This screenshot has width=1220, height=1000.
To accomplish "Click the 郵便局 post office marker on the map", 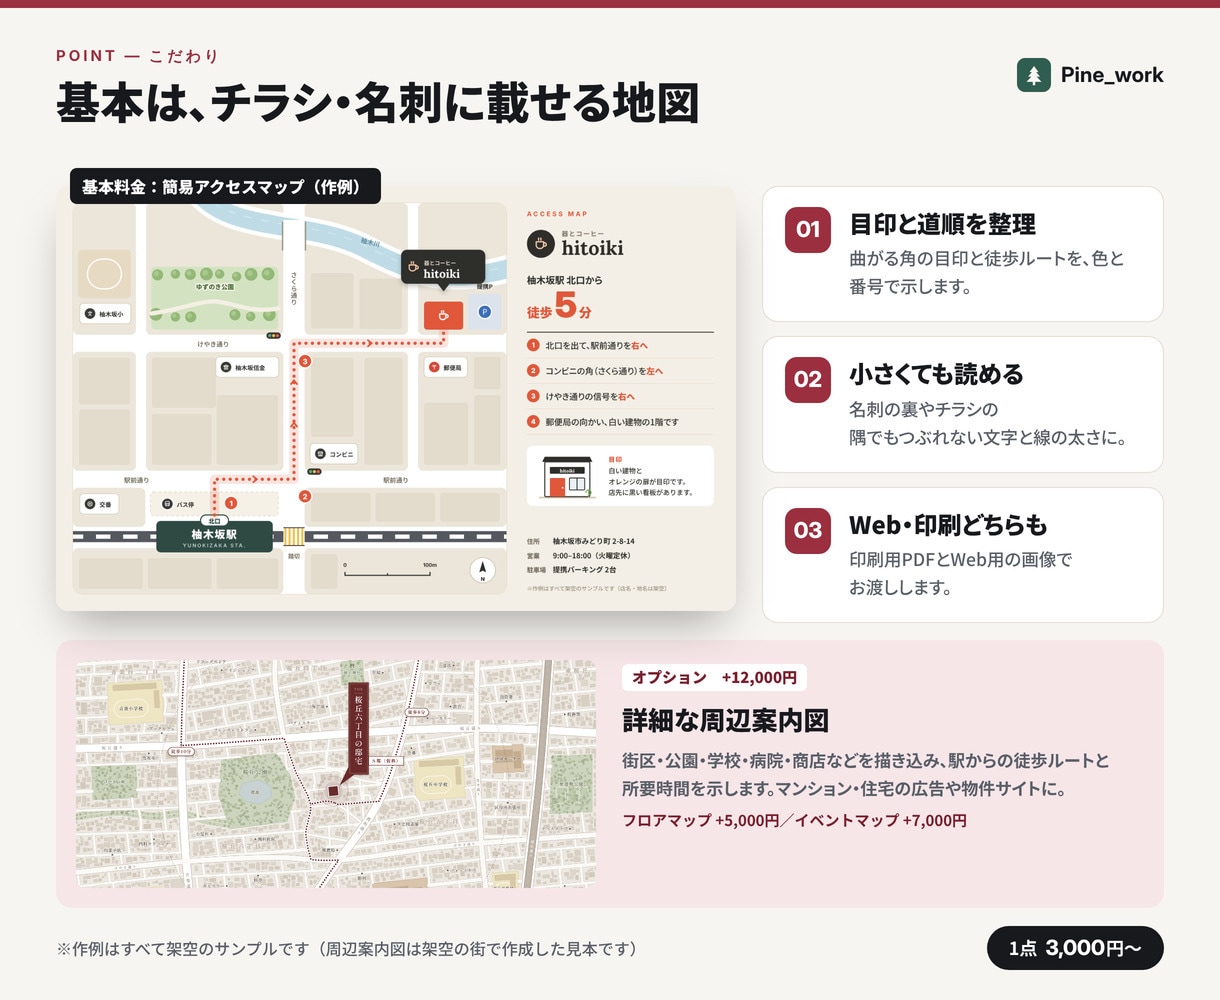I will coord(446,368).
